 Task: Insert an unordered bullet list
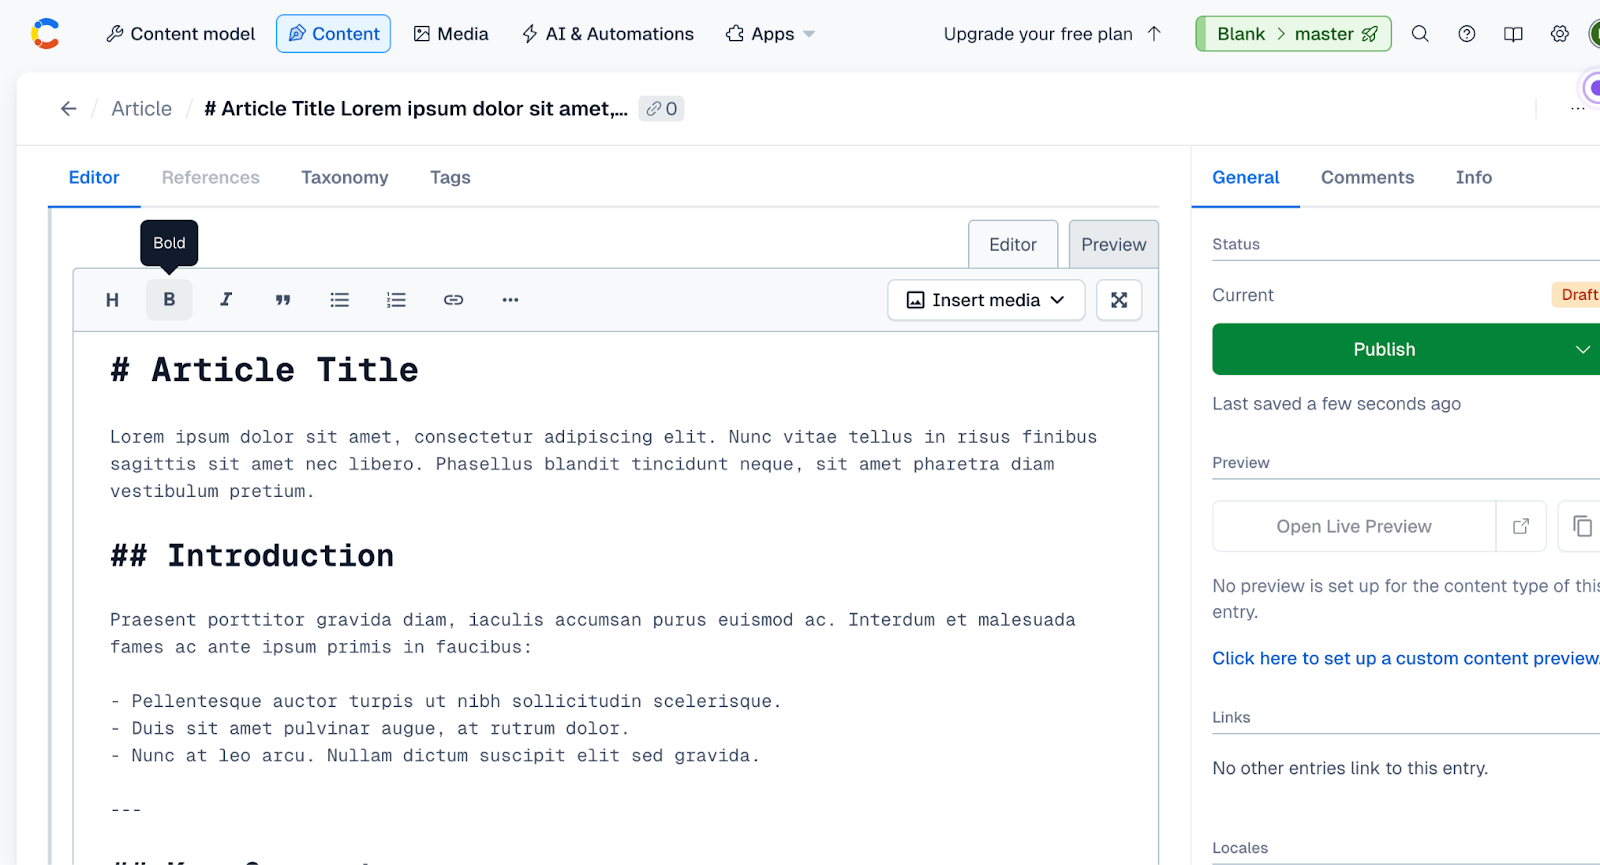click(x=340, y=300)
